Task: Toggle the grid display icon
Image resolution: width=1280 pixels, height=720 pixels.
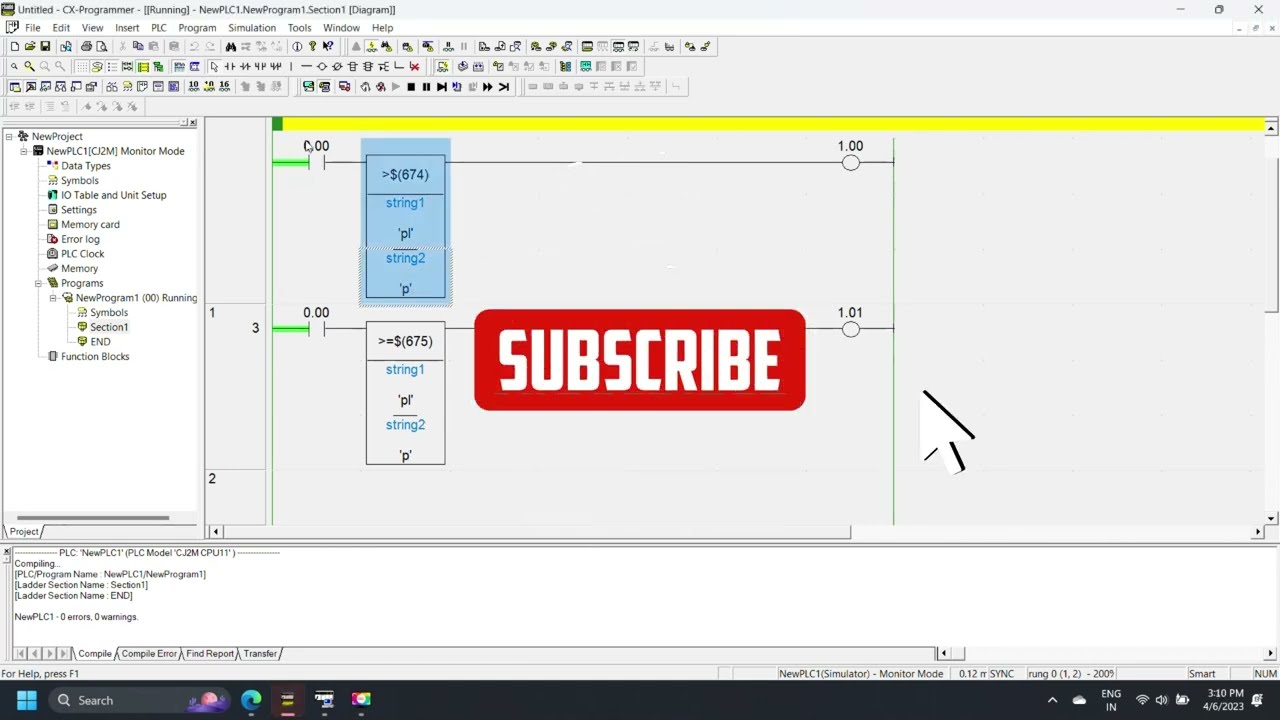Action: coord(81,66)
